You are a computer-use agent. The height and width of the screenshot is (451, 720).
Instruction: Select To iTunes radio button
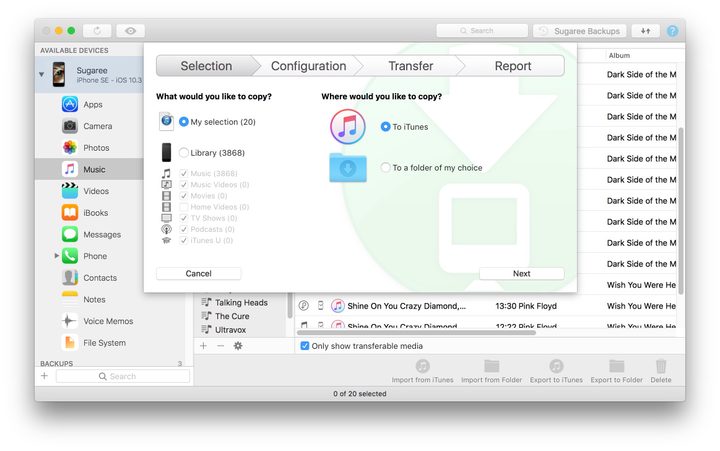386,126
